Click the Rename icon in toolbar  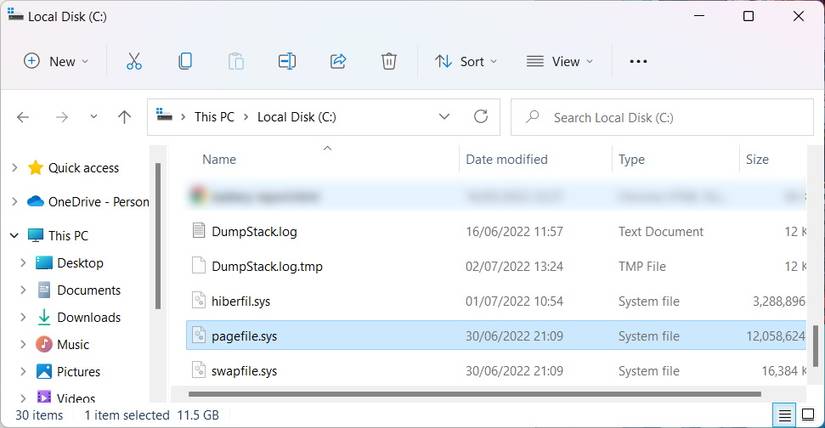pos(287,61)
